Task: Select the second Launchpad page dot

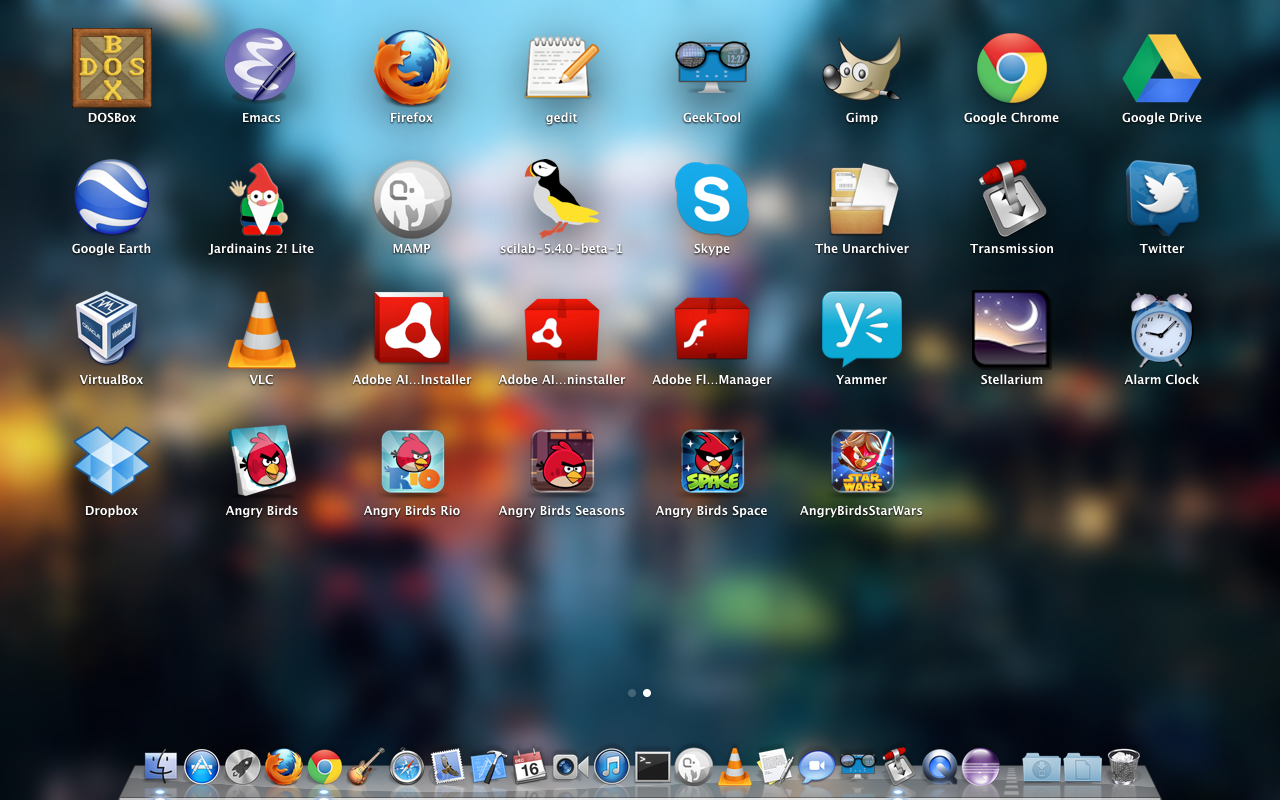Action: coord(647,693)
